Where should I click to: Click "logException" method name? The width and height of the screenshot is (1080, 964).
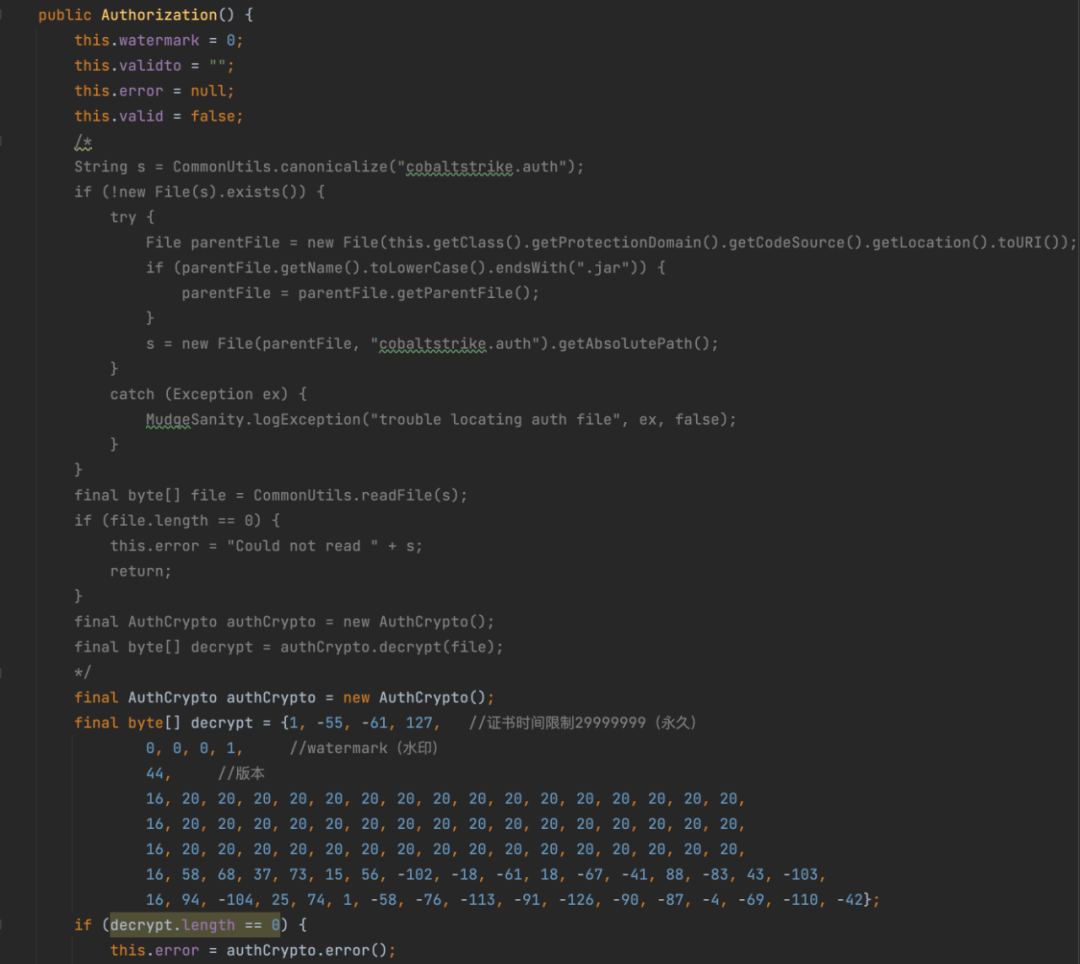click(307, 419)
